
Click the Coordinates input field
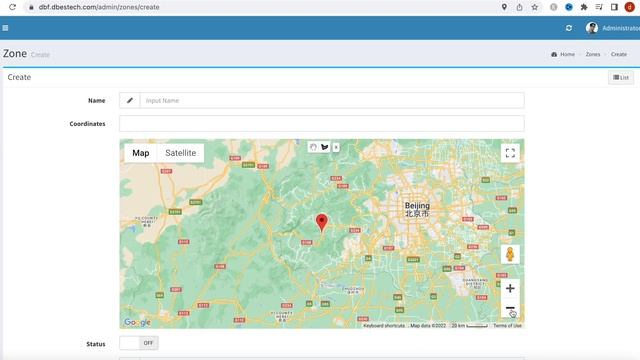pos(322,124)
